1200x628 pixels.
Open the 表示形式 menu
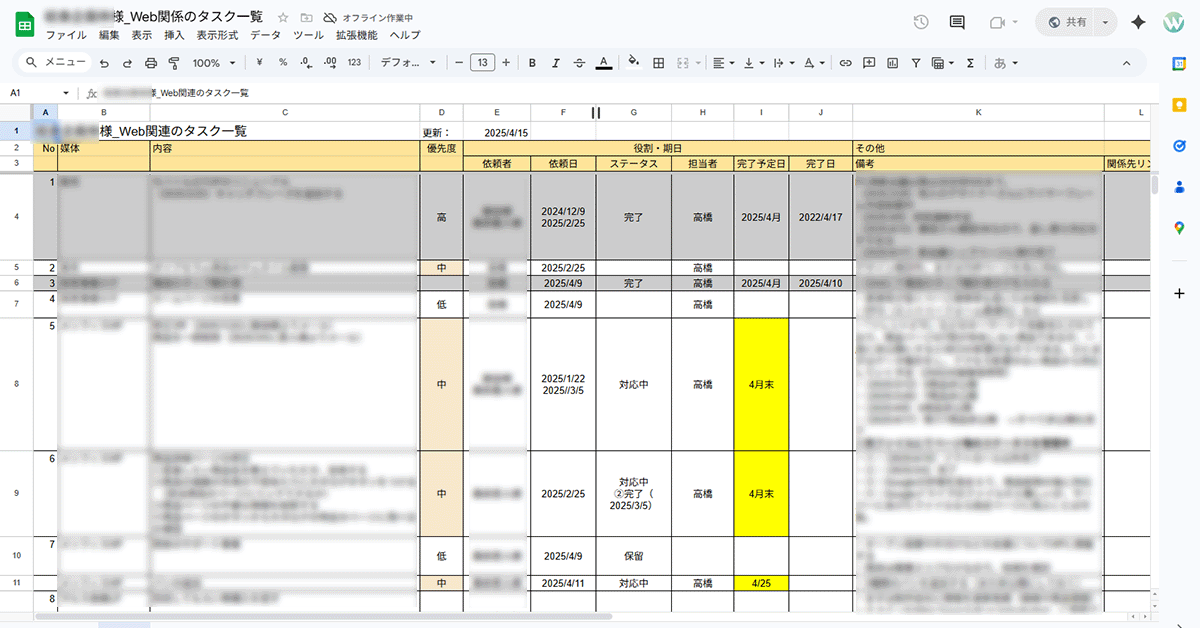tap(217, 35)
